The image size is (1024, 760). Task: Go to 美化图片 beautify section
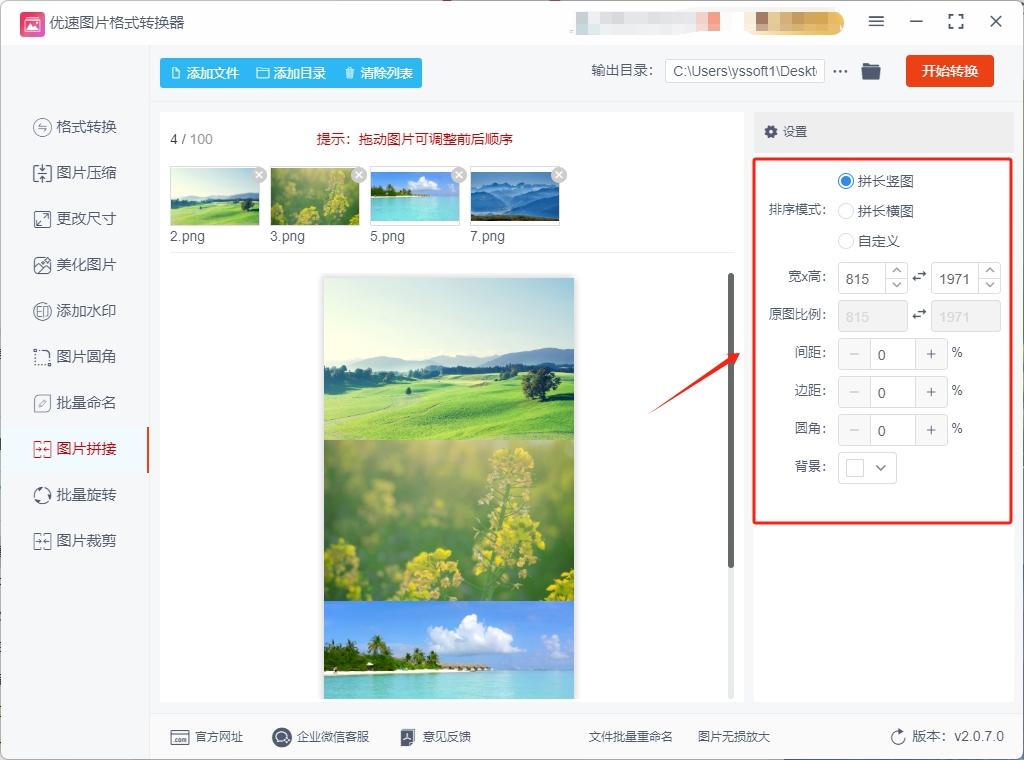click(74, 265)
